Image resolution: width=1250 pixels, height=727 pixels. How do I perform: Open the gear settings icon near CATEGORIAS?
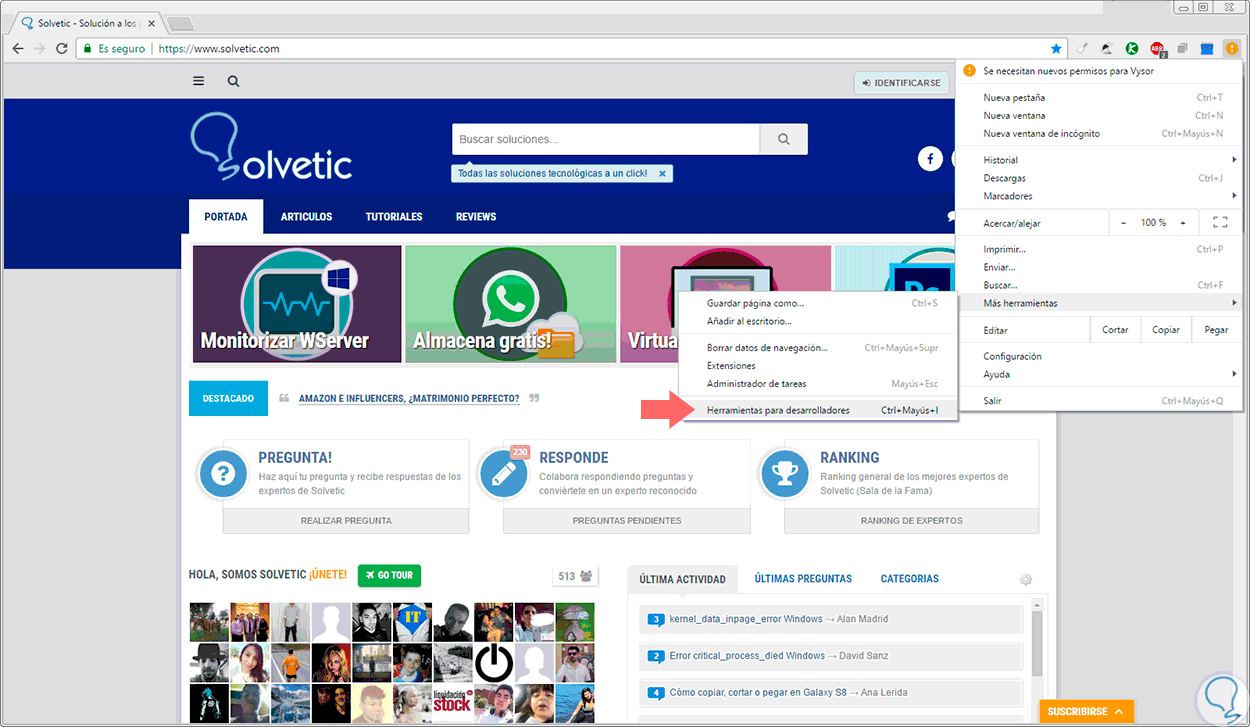click(1025, 579)
